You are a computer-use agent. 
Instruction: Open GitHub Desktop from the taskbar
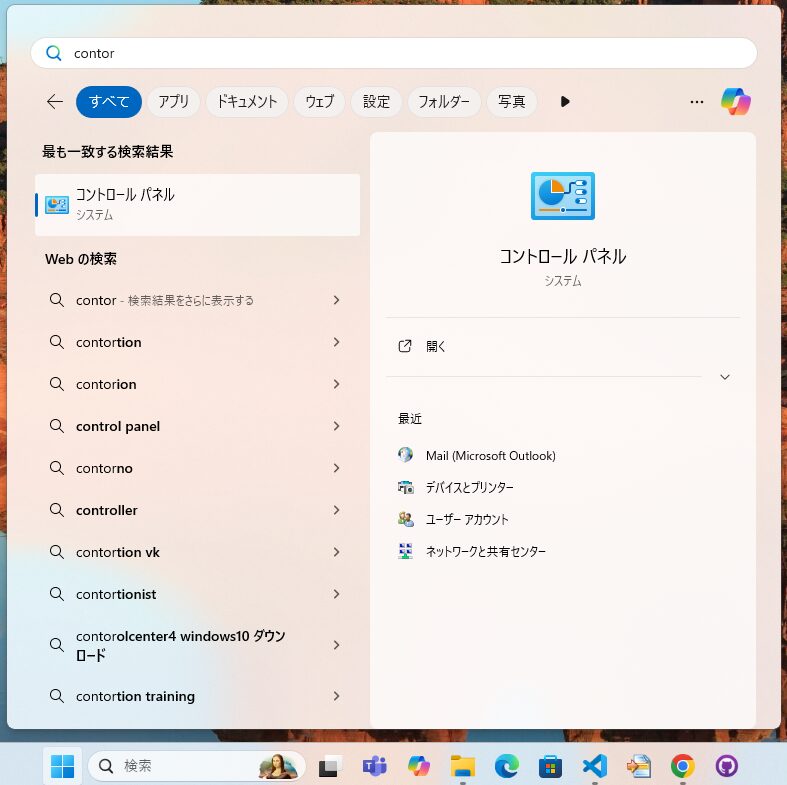pos(727,766)
